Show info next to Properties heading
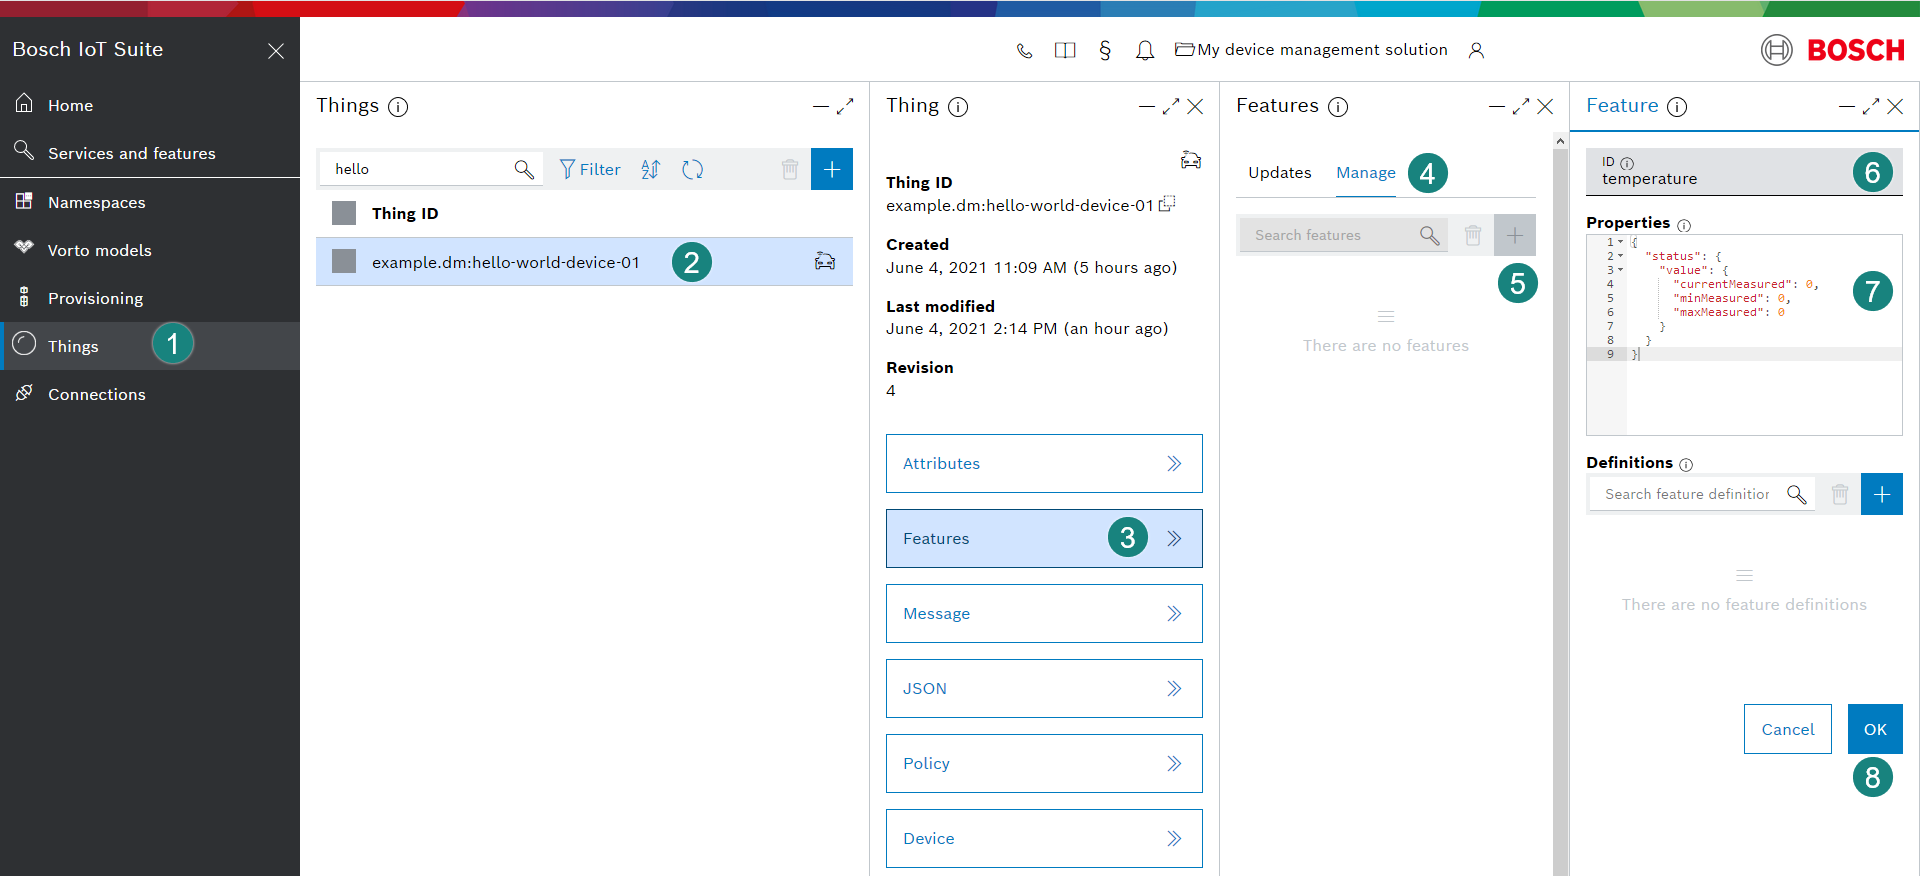 [1684, 225]
